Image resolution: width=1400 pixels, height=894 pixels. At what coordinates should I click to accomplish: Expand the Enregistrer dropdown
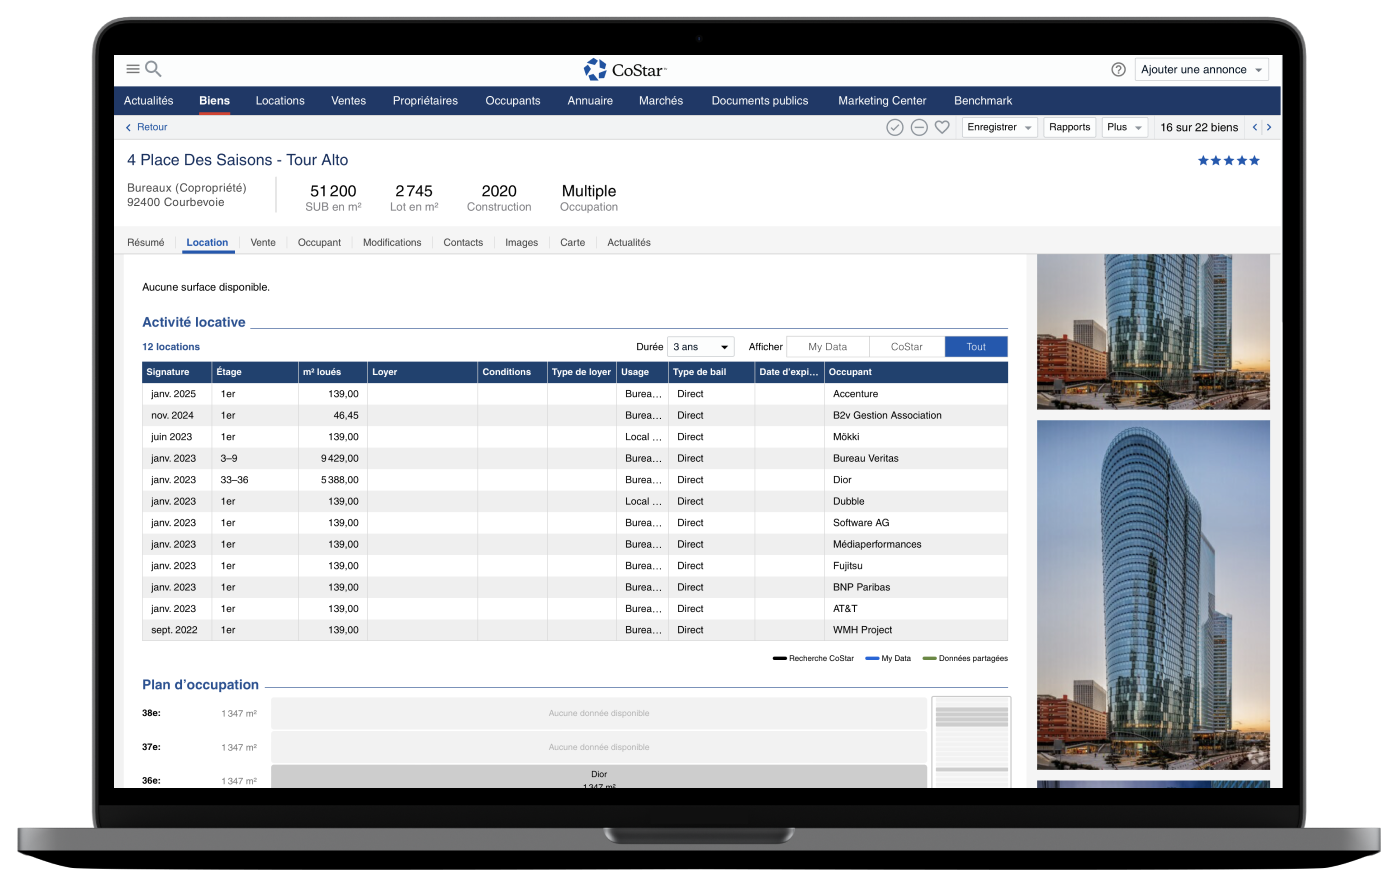click(x=999, y=128)
